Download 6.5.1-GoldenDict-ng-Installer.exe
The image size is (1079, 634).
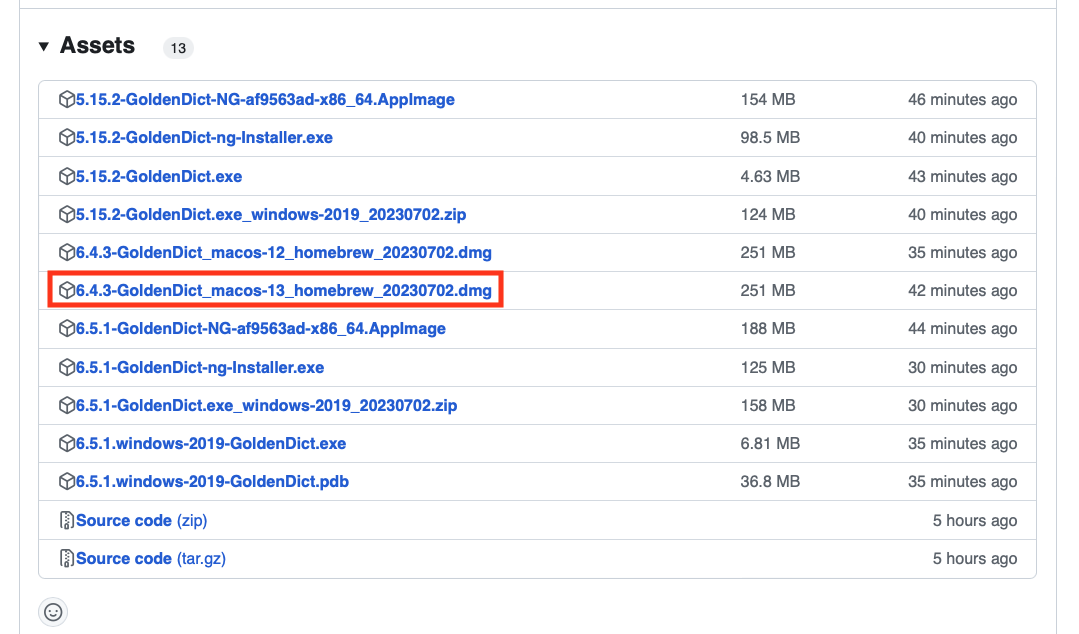200,367
